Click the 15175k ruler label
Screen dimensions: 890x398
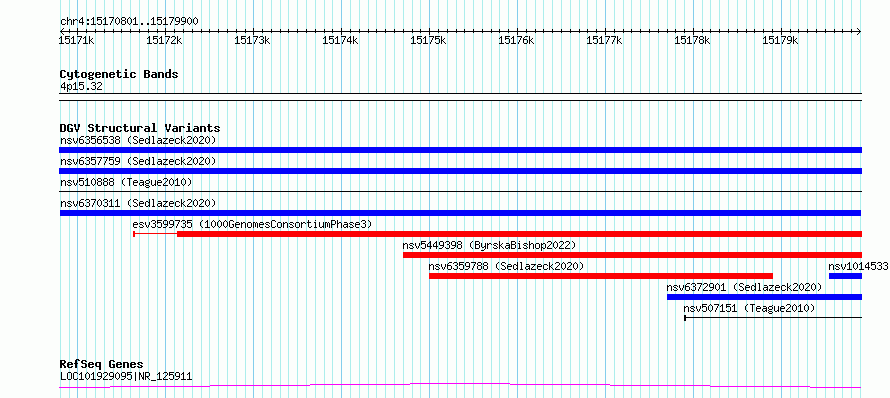pyautogui.click(x=429, y=40)
